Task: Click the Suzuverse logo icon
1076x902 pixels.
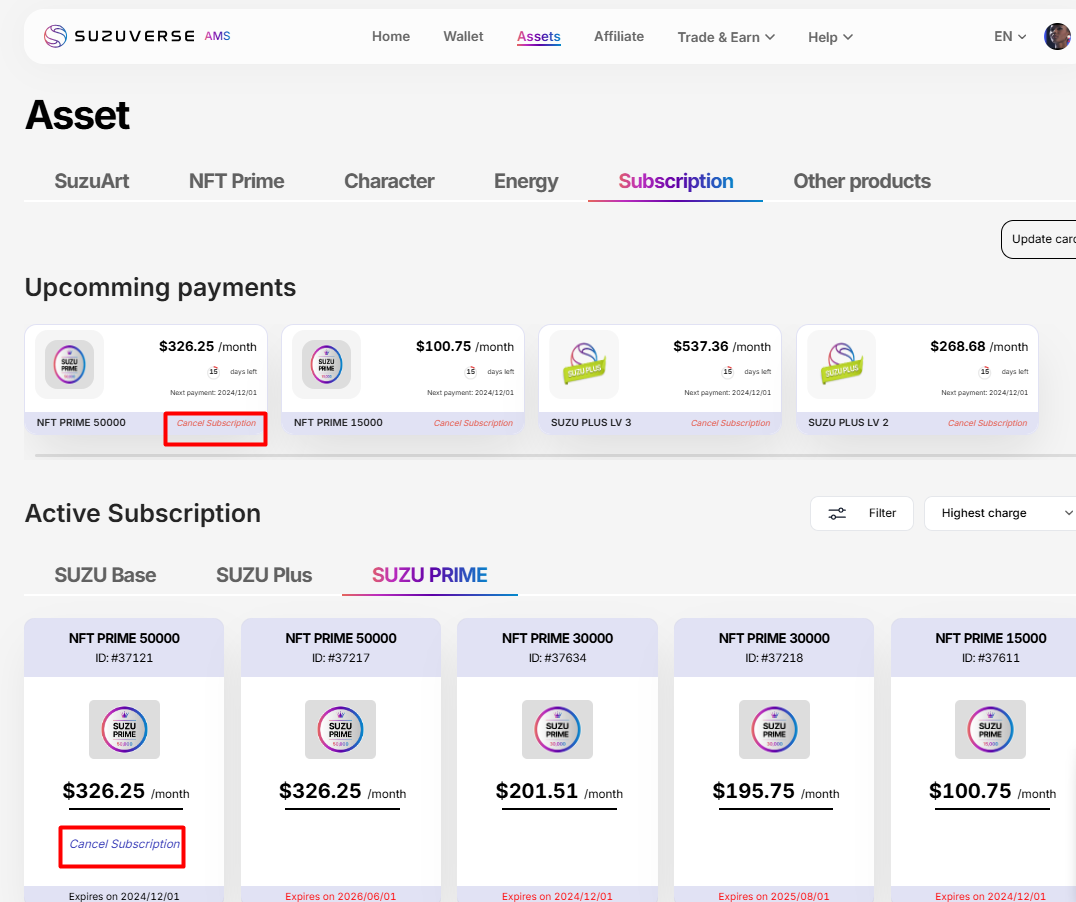Action: coord(56,37)
